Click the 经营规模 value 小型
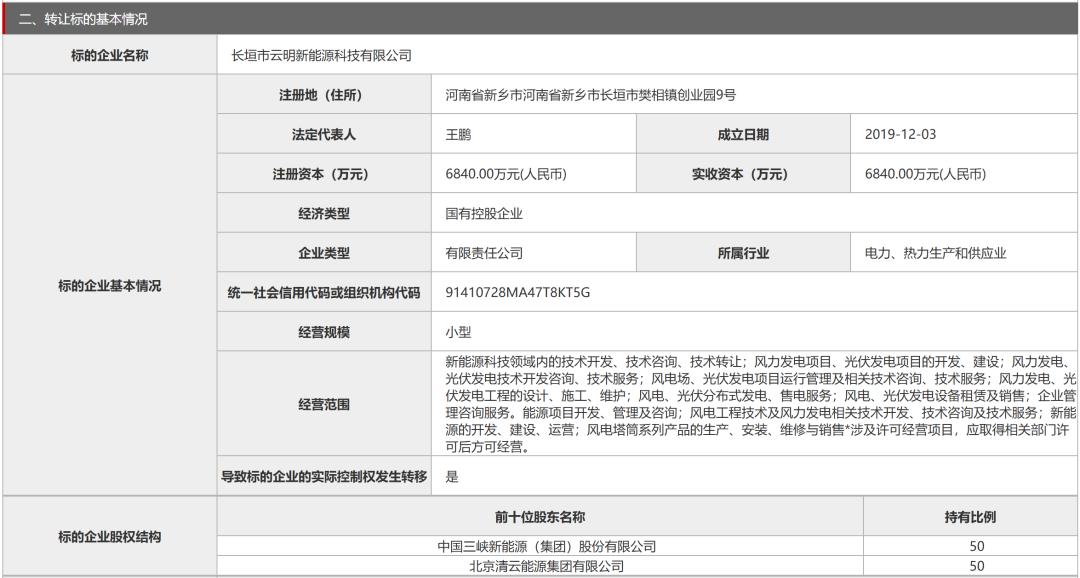Image resolution: width=1080 pixels, height=578 pixels. [x=458, y=332]
